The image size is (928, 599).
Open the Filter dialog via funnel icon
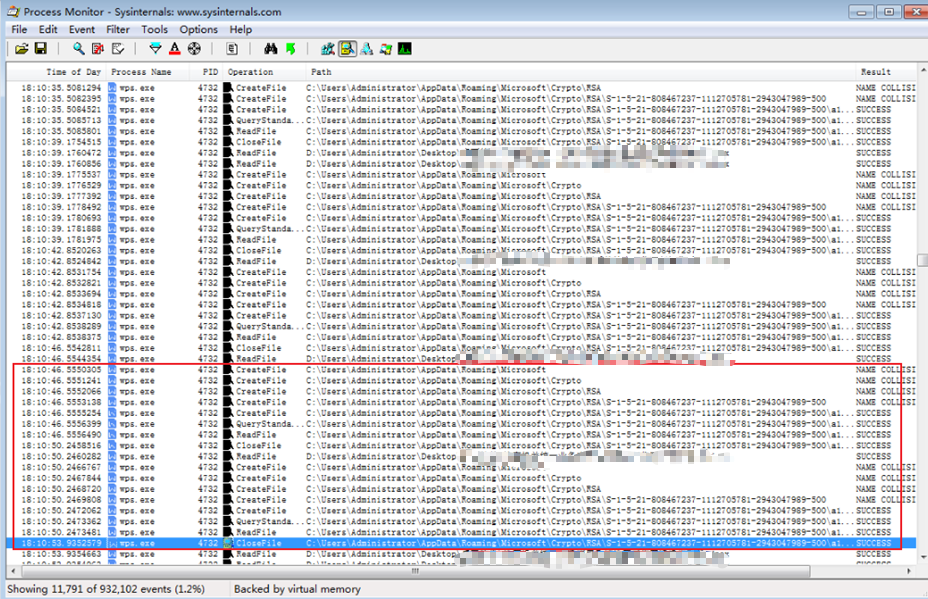[x=155, y=49]
